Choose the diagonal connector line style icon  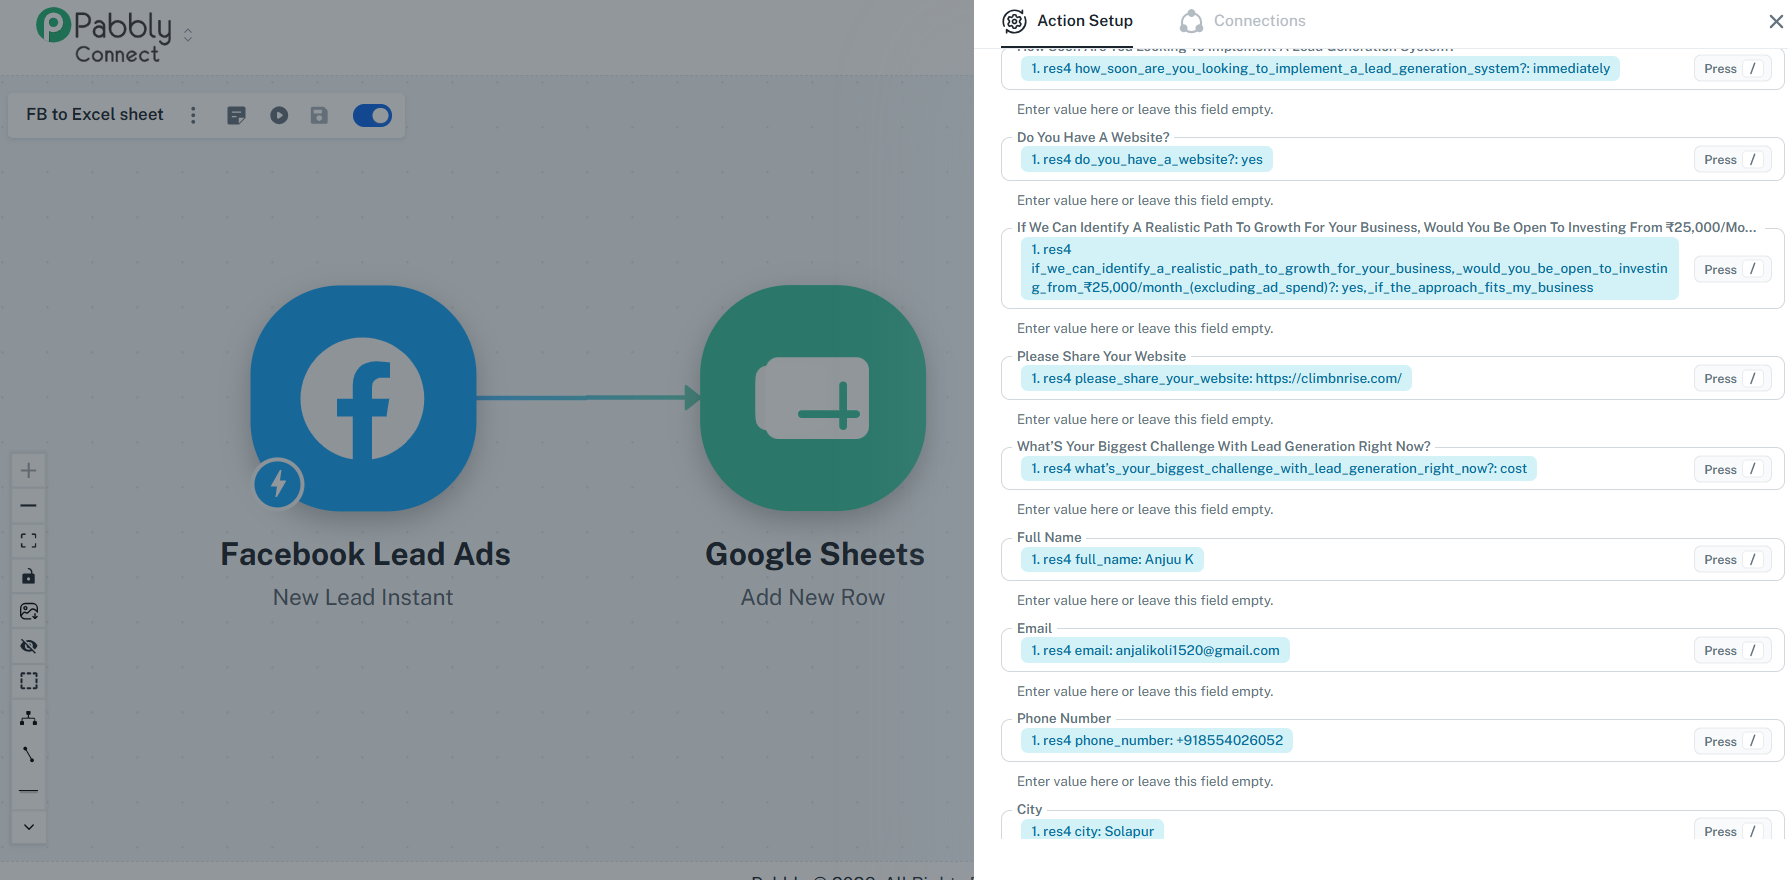pyautogui.click(x=29, y=754)
